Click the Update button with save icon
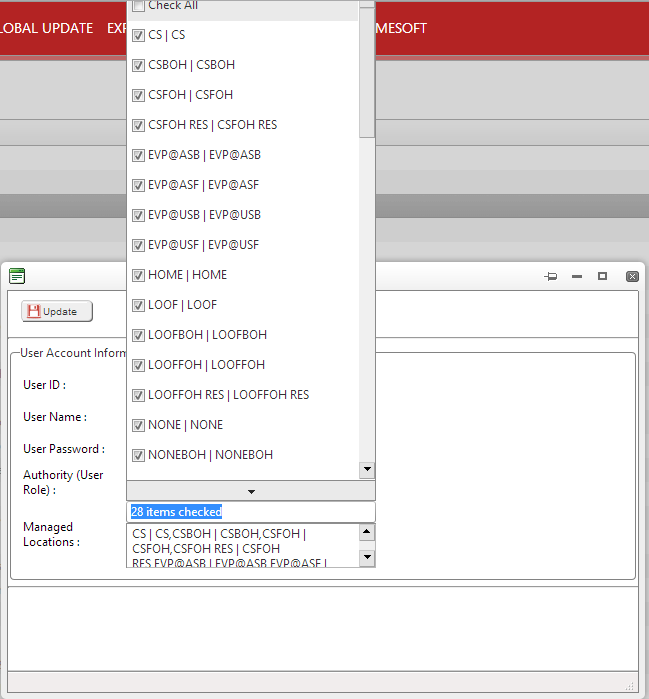This screenshot has width=649, height=699. [57, 311]
